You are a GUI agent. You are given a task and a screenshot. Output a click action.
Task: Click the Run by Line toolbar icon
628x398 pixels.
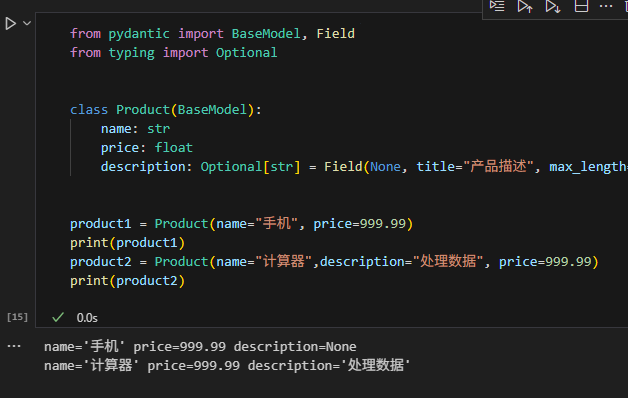(497, 6)
